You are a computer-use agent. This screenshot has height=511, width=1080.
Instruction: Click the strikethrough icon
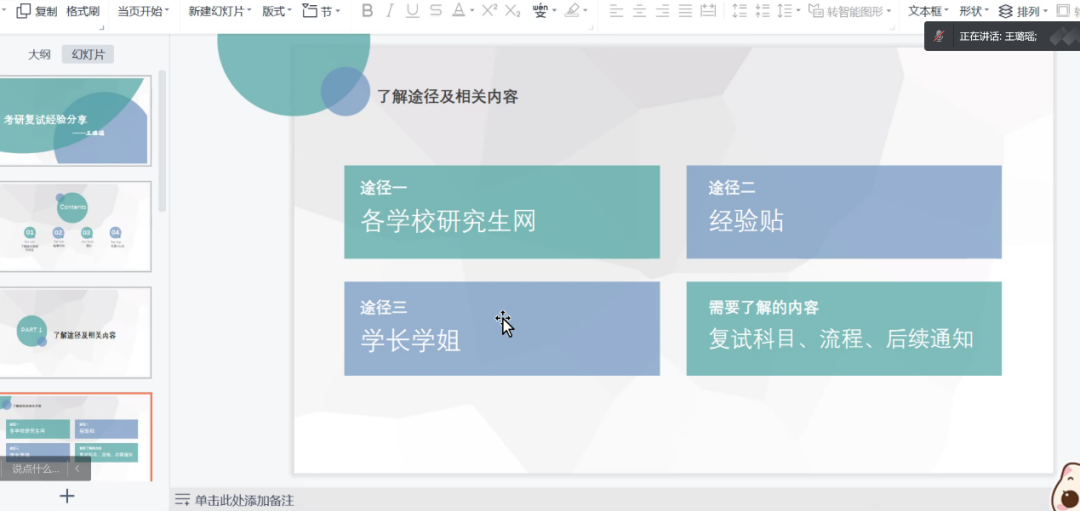(436, 11)
